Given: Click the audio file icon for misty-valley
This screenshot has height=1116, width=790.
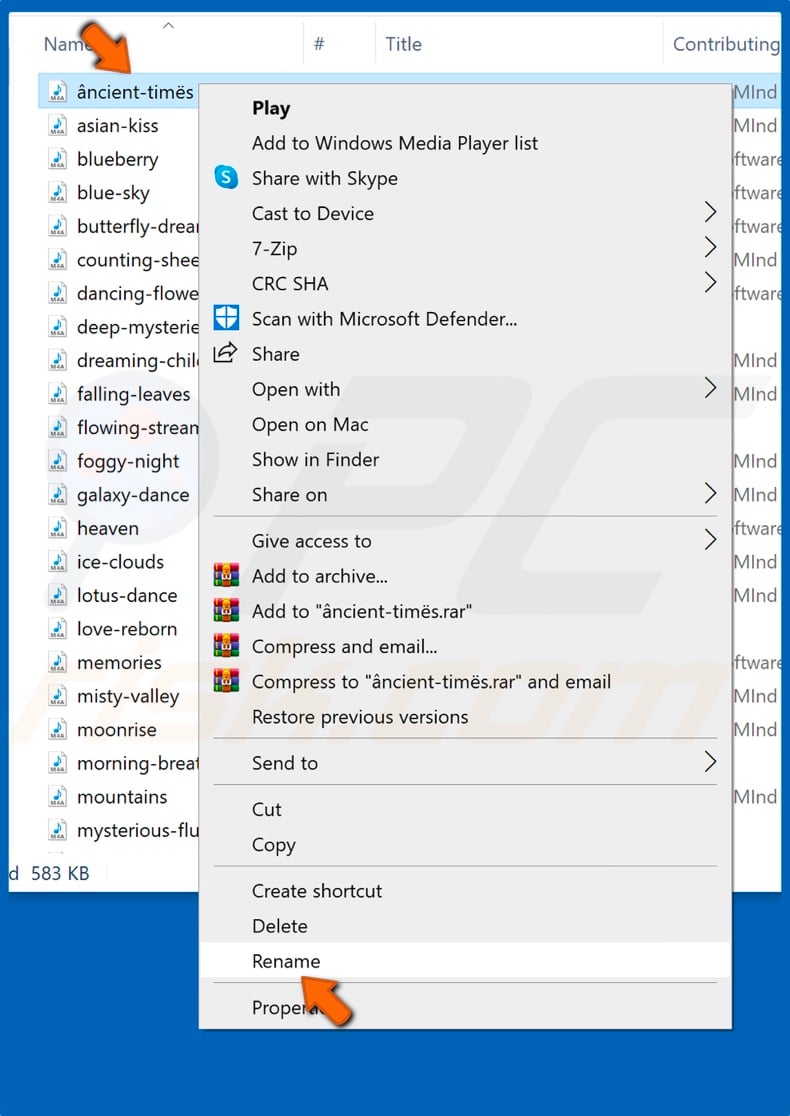Looking at the screenshot, I should [x=58, y=695].
